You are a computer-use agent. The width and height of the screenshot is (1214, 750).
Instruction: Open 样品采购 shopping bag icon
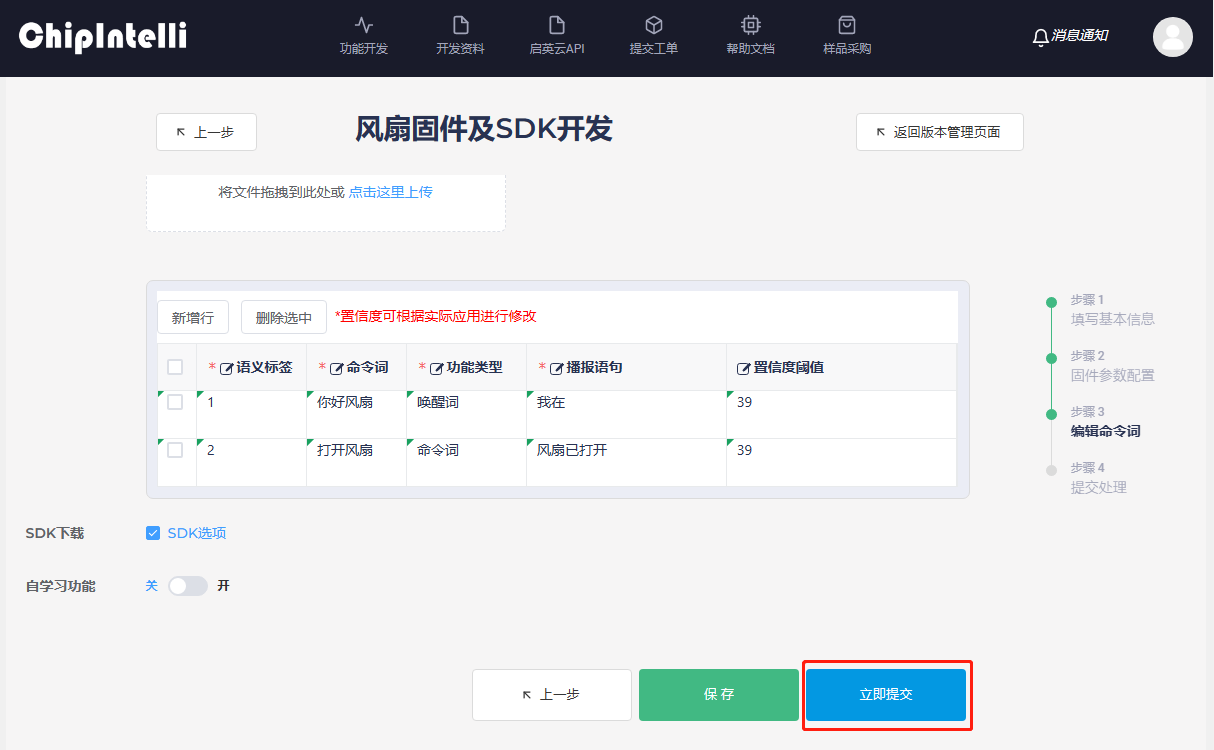coord(847,26)
